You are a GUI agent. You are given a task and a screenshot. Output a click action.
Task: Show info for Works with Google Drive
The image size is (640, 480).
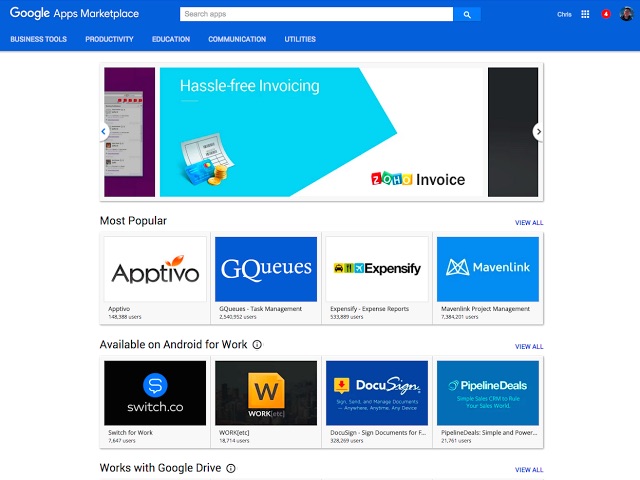pyautogui.click(x=231, y=468)
